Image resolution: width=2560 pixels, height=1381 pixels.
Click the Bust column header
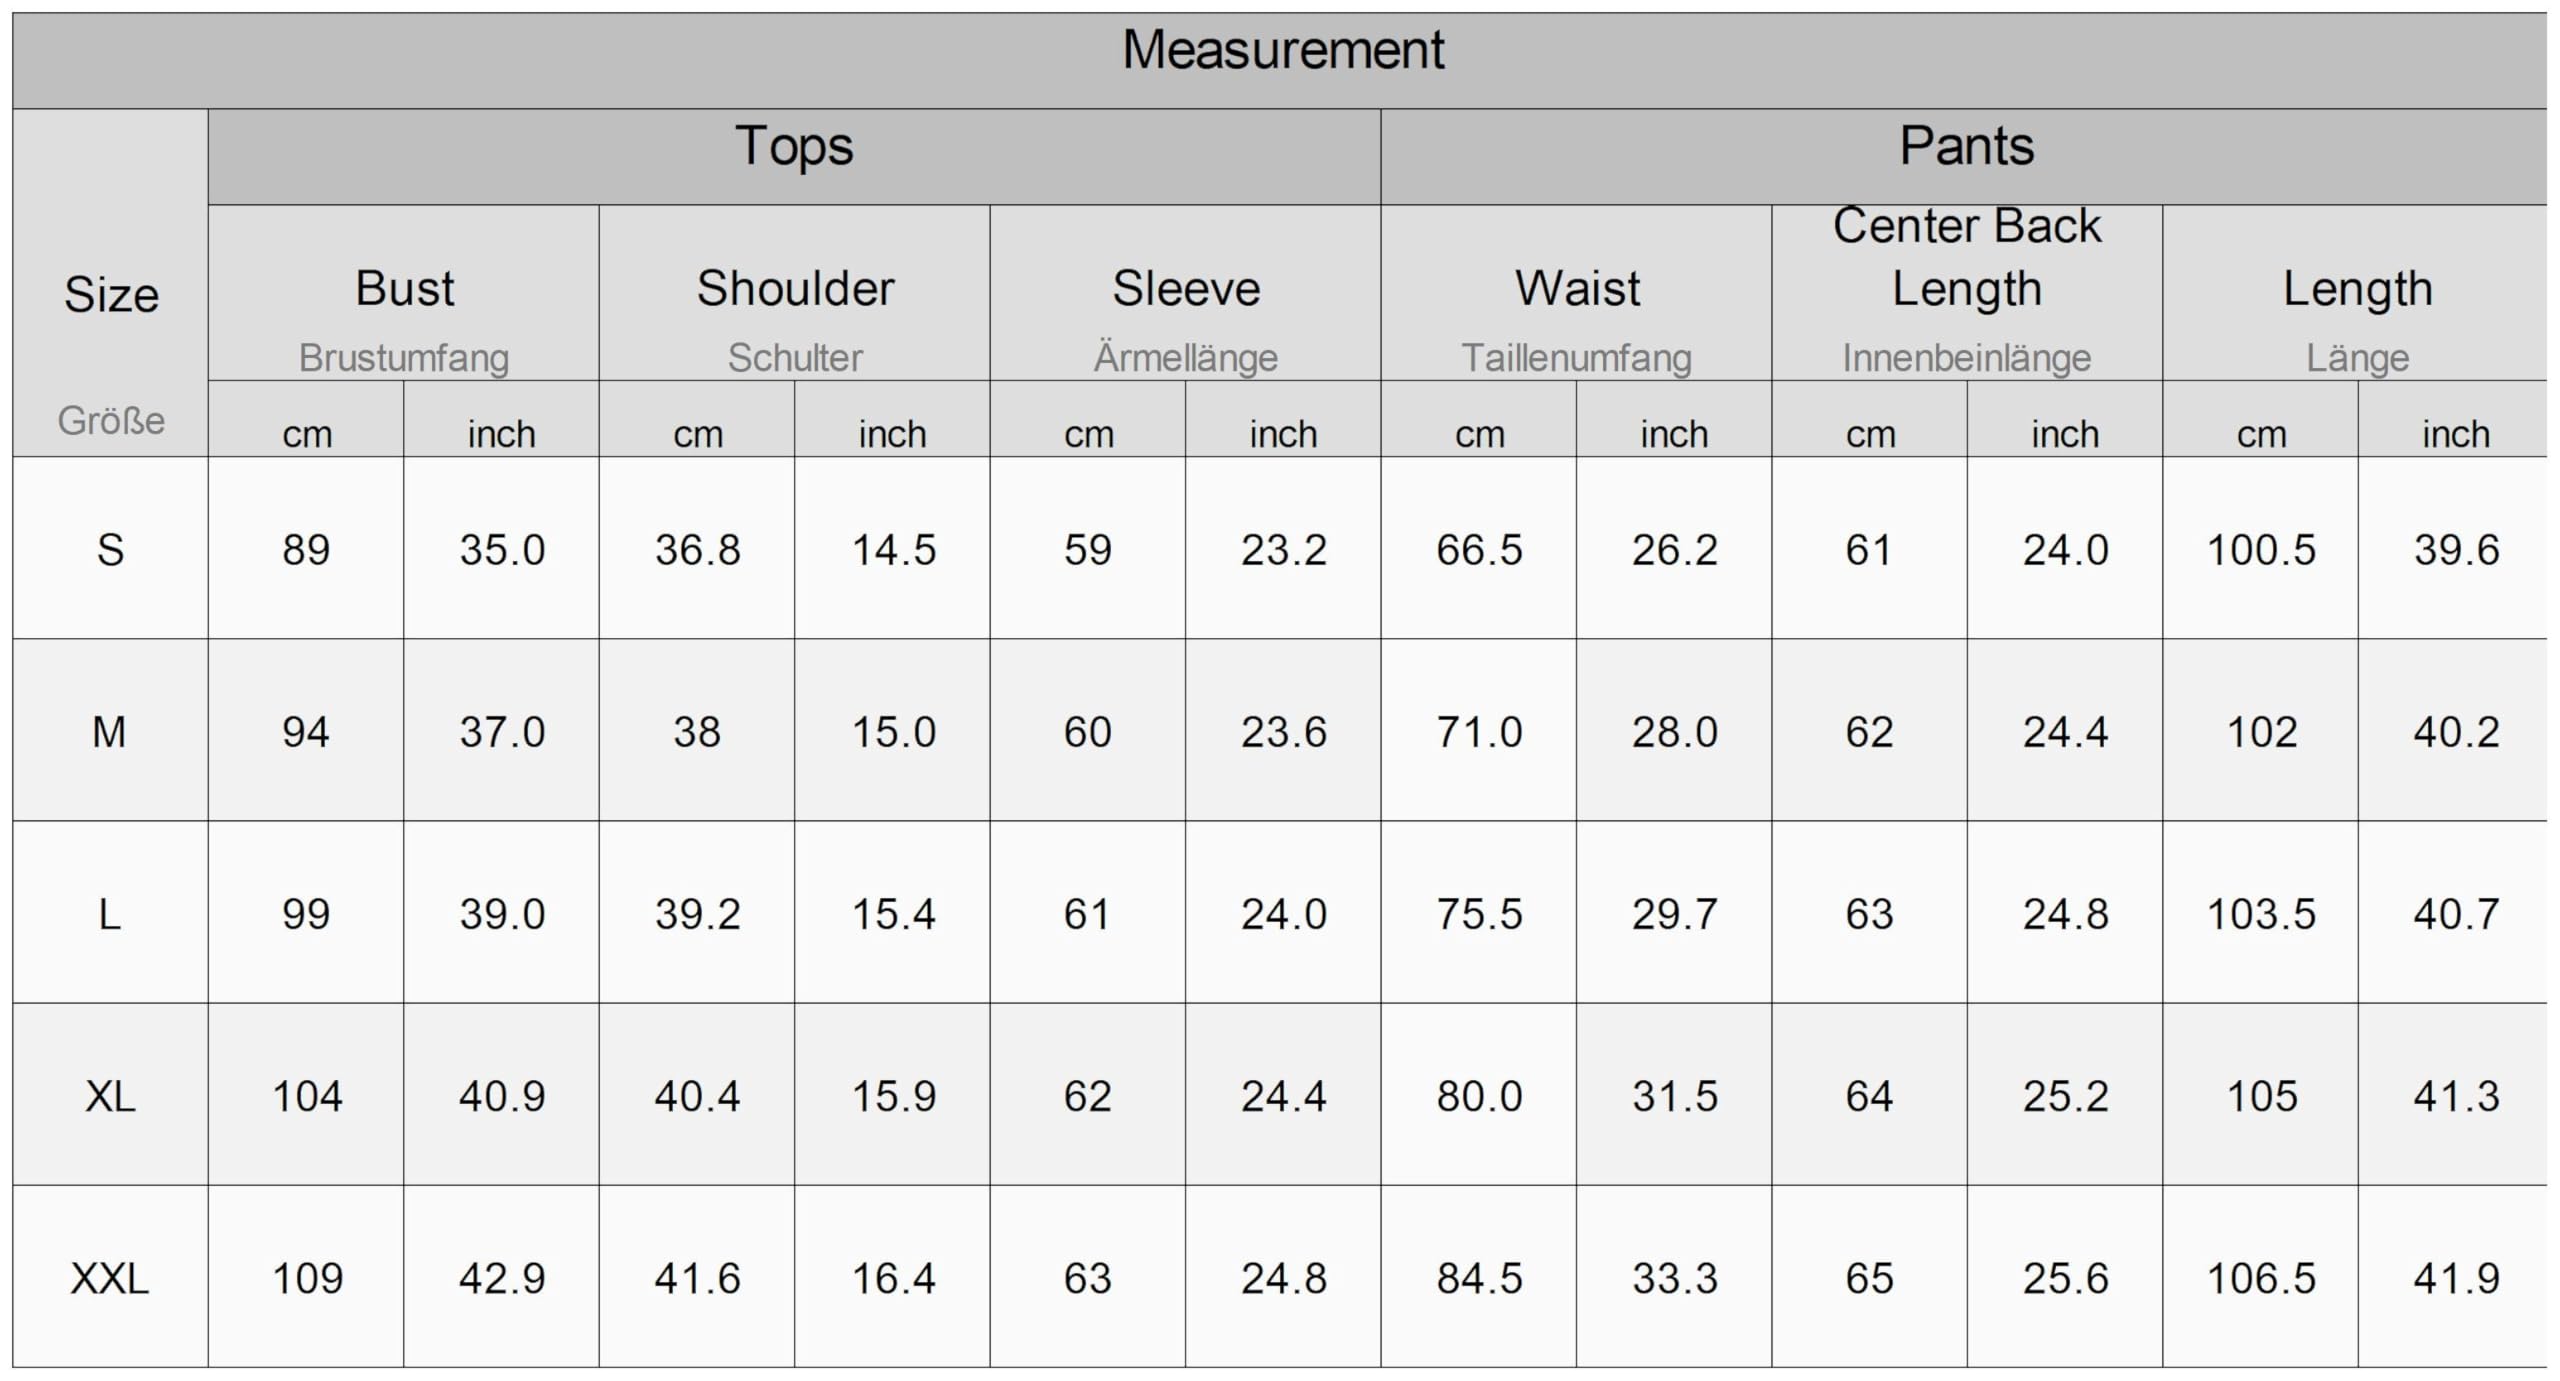pyautogui.click(x=404, y=289)
